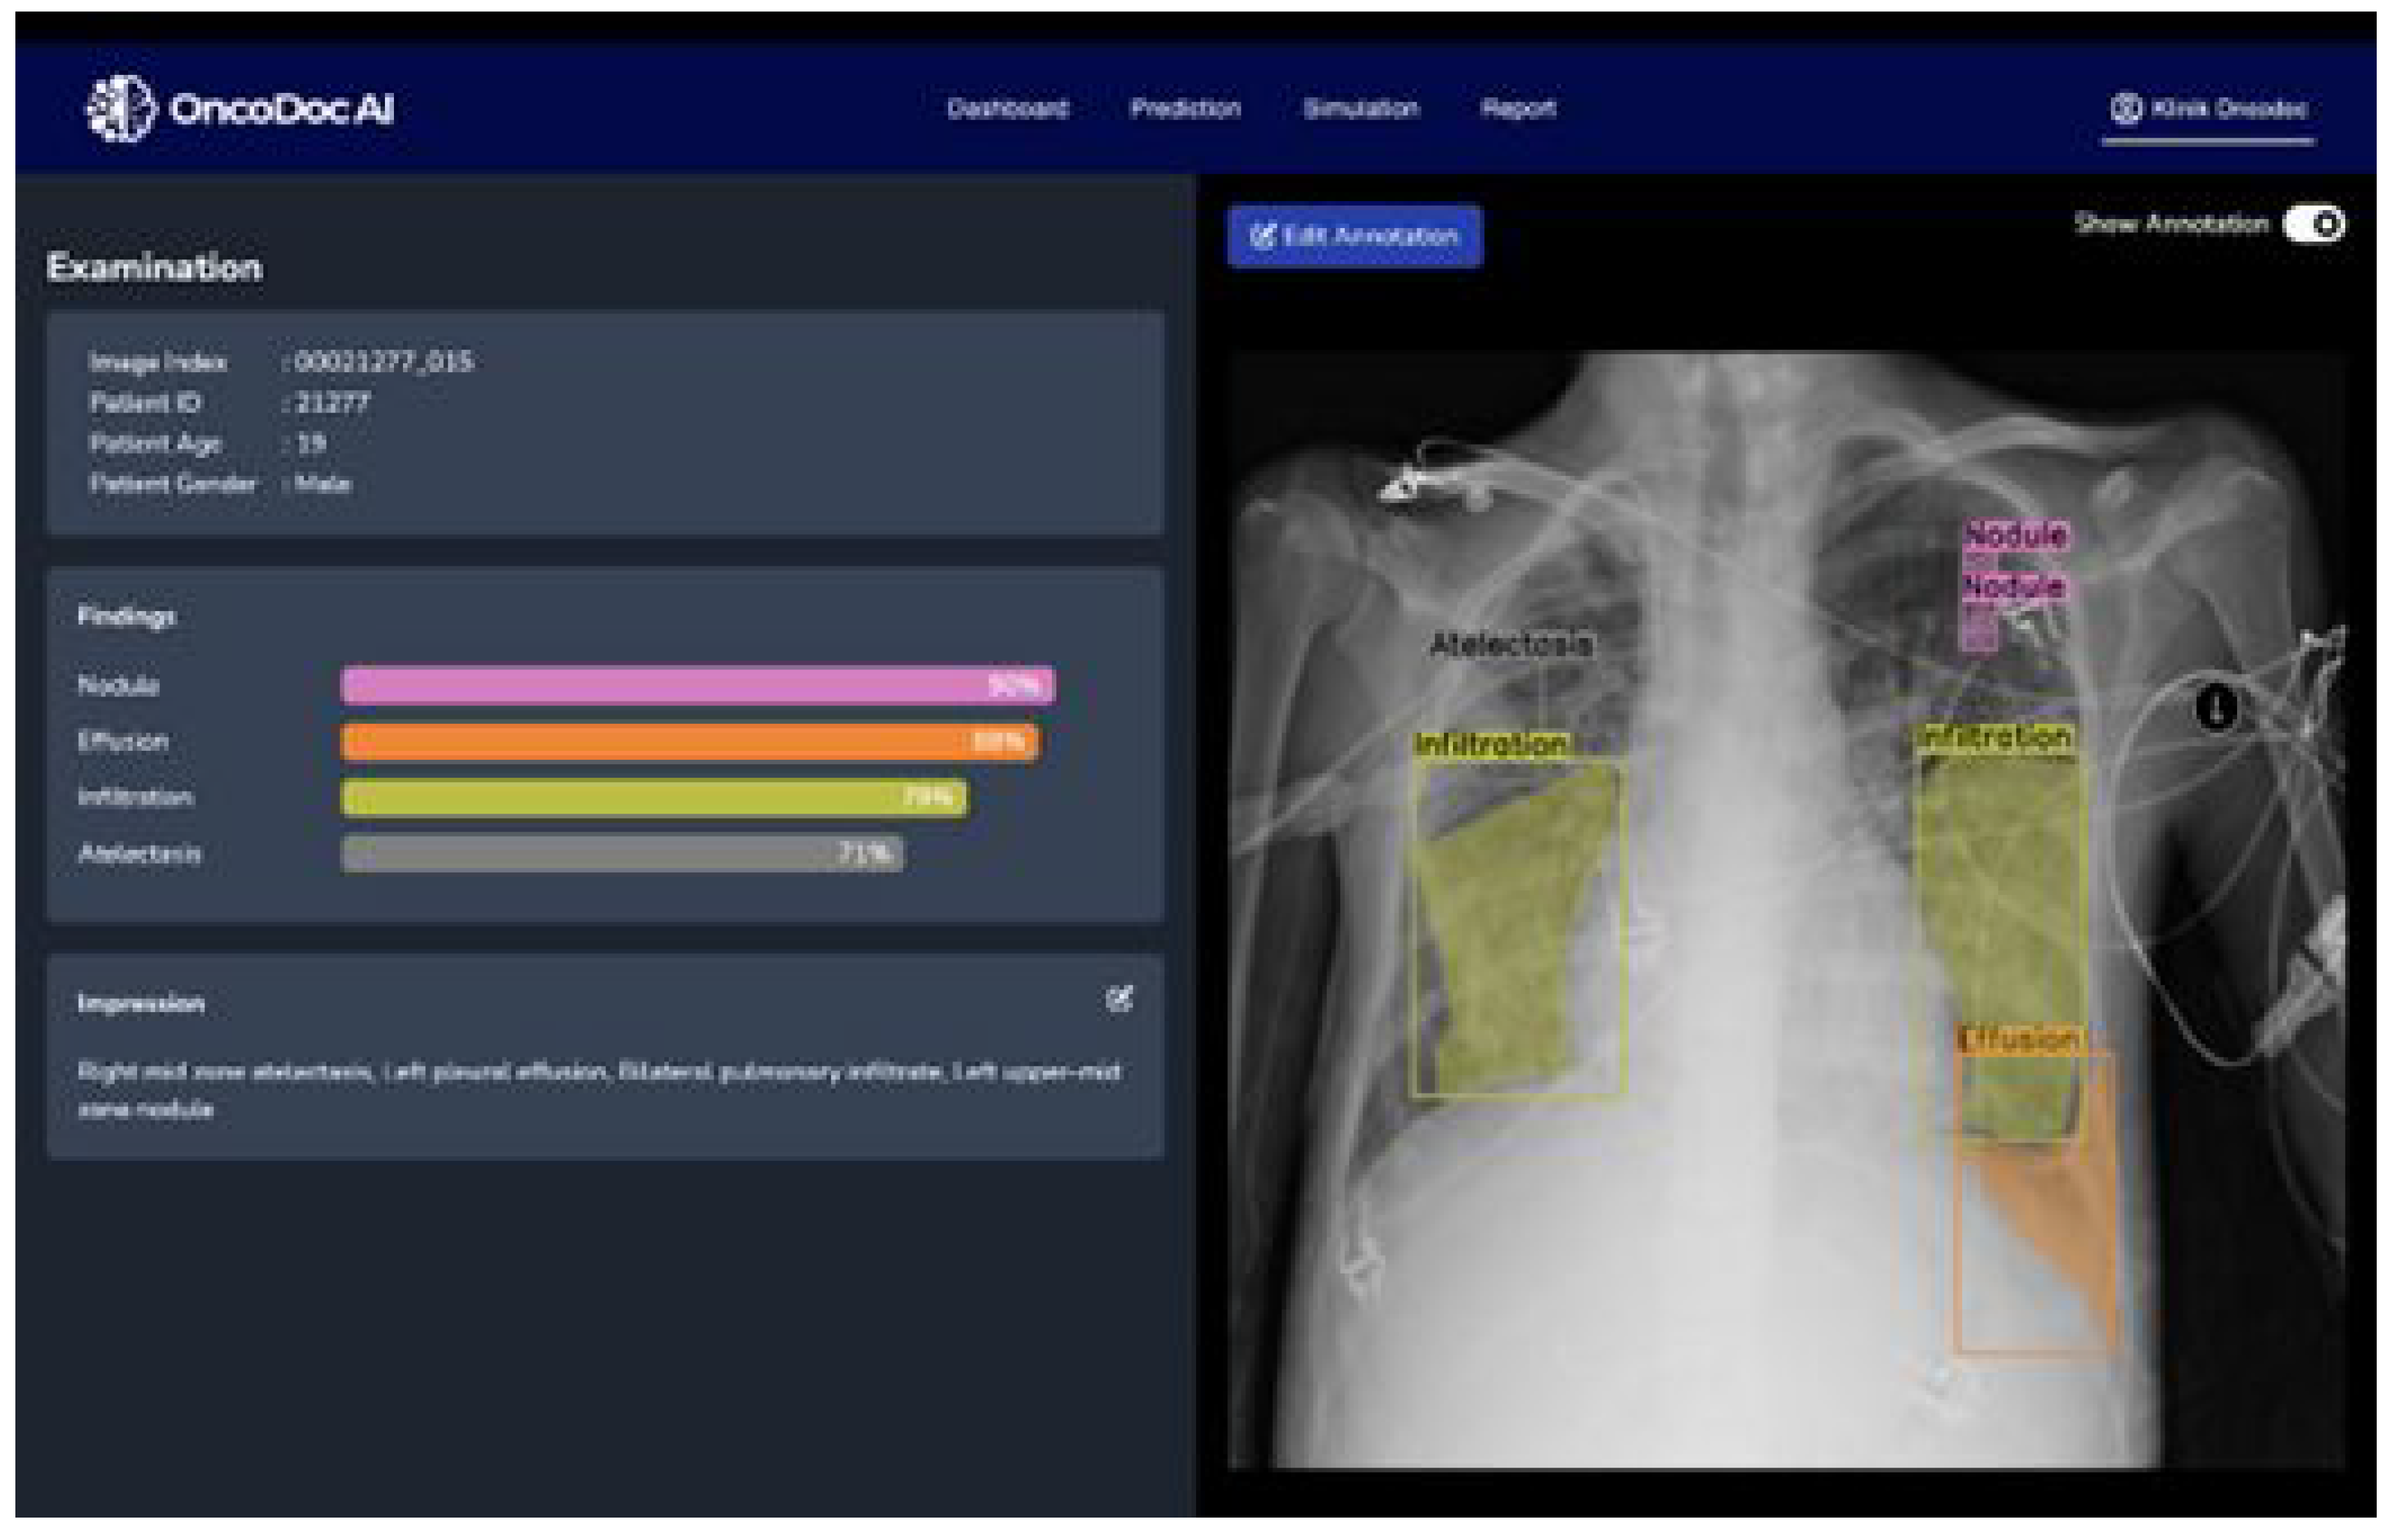Click the pink Nodule findings bar

(697, 685)
